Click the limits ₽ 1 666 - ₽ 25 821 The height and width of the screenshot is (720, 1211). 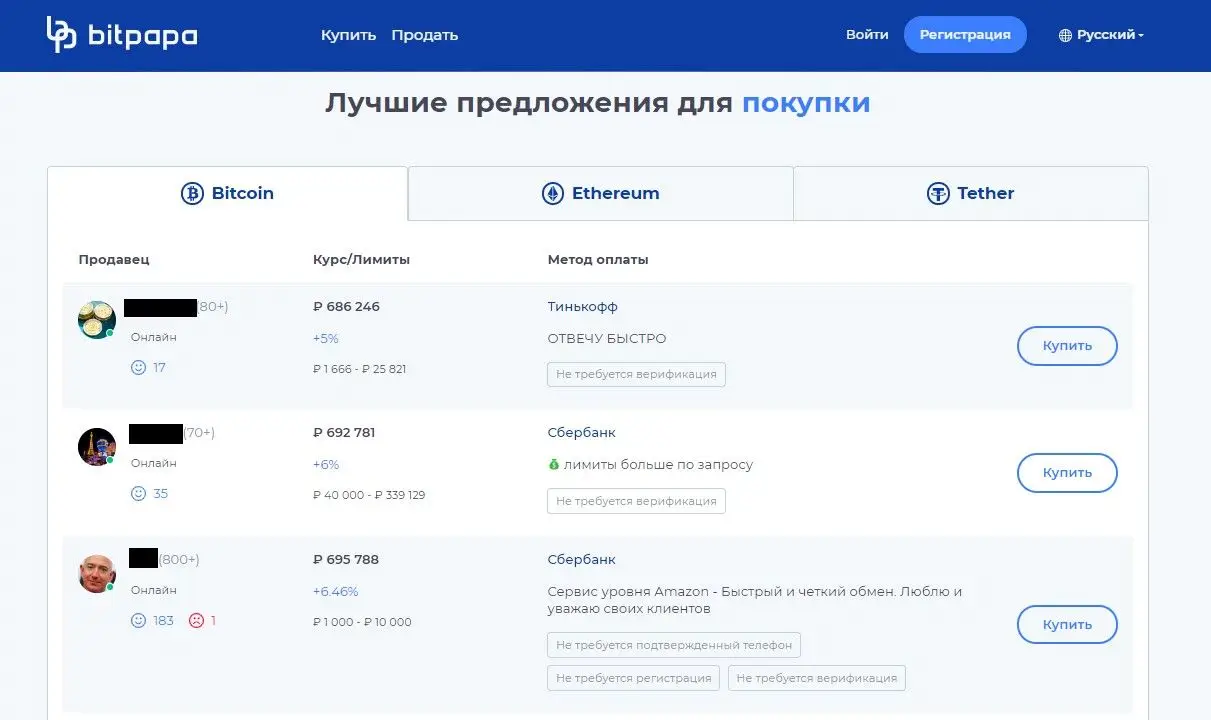(x=360, y=369)
